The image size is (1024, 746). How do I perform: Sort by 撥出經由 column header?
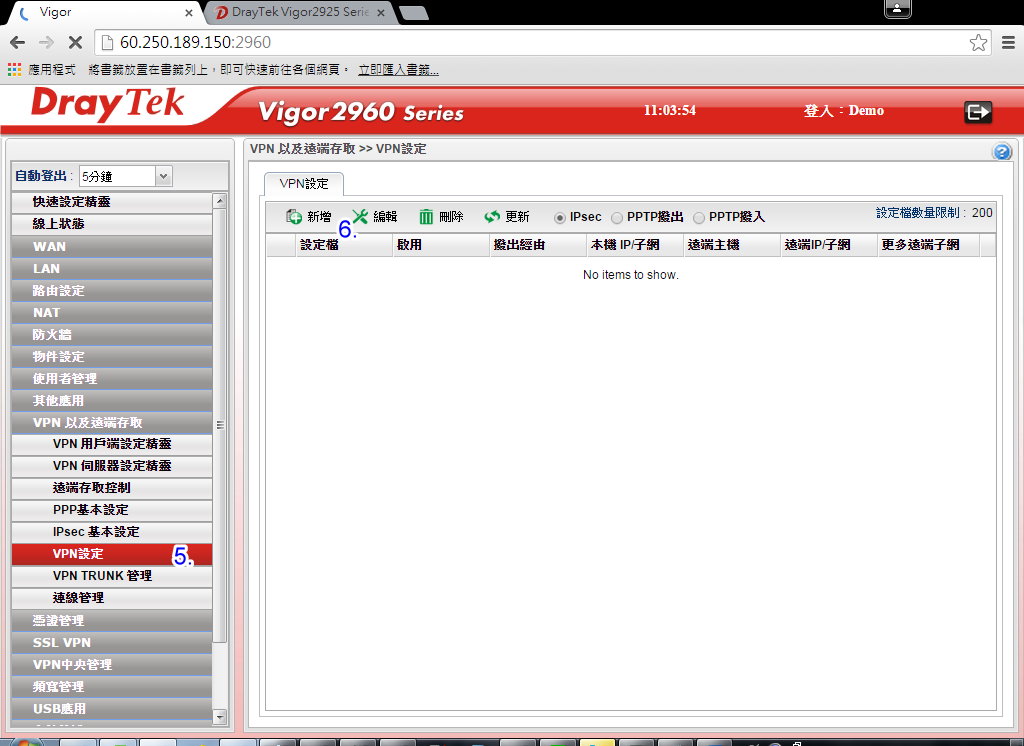tap(538, 245)
